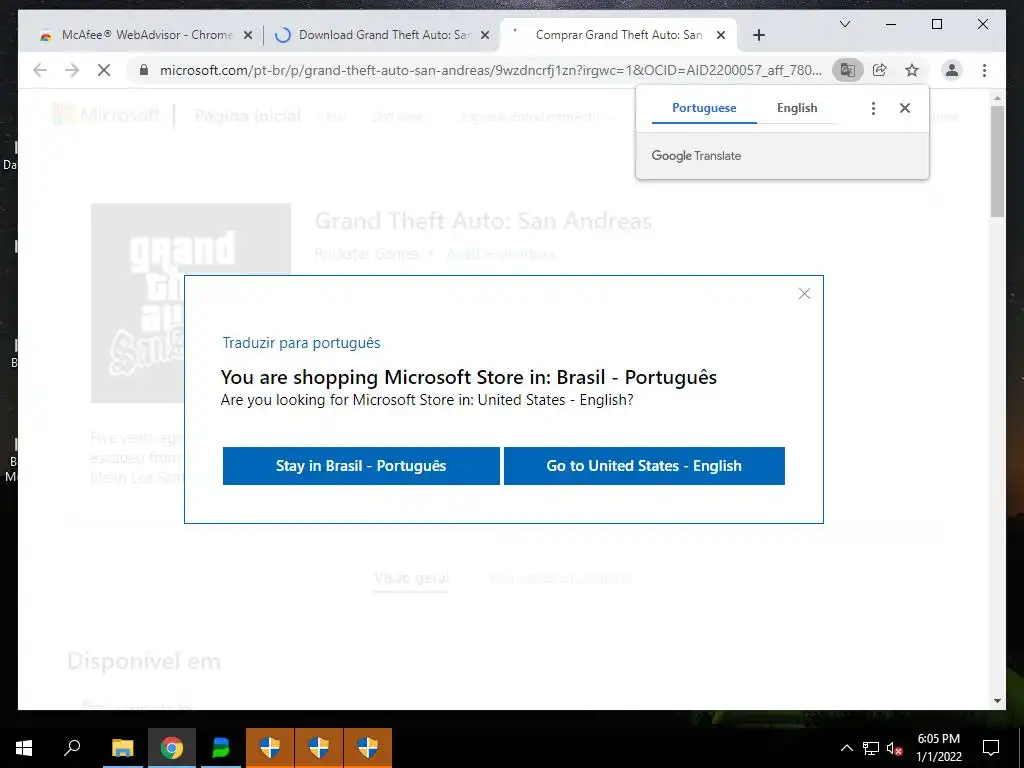
Task: Open a new tab with the plus button
Action: click(759, 35)
